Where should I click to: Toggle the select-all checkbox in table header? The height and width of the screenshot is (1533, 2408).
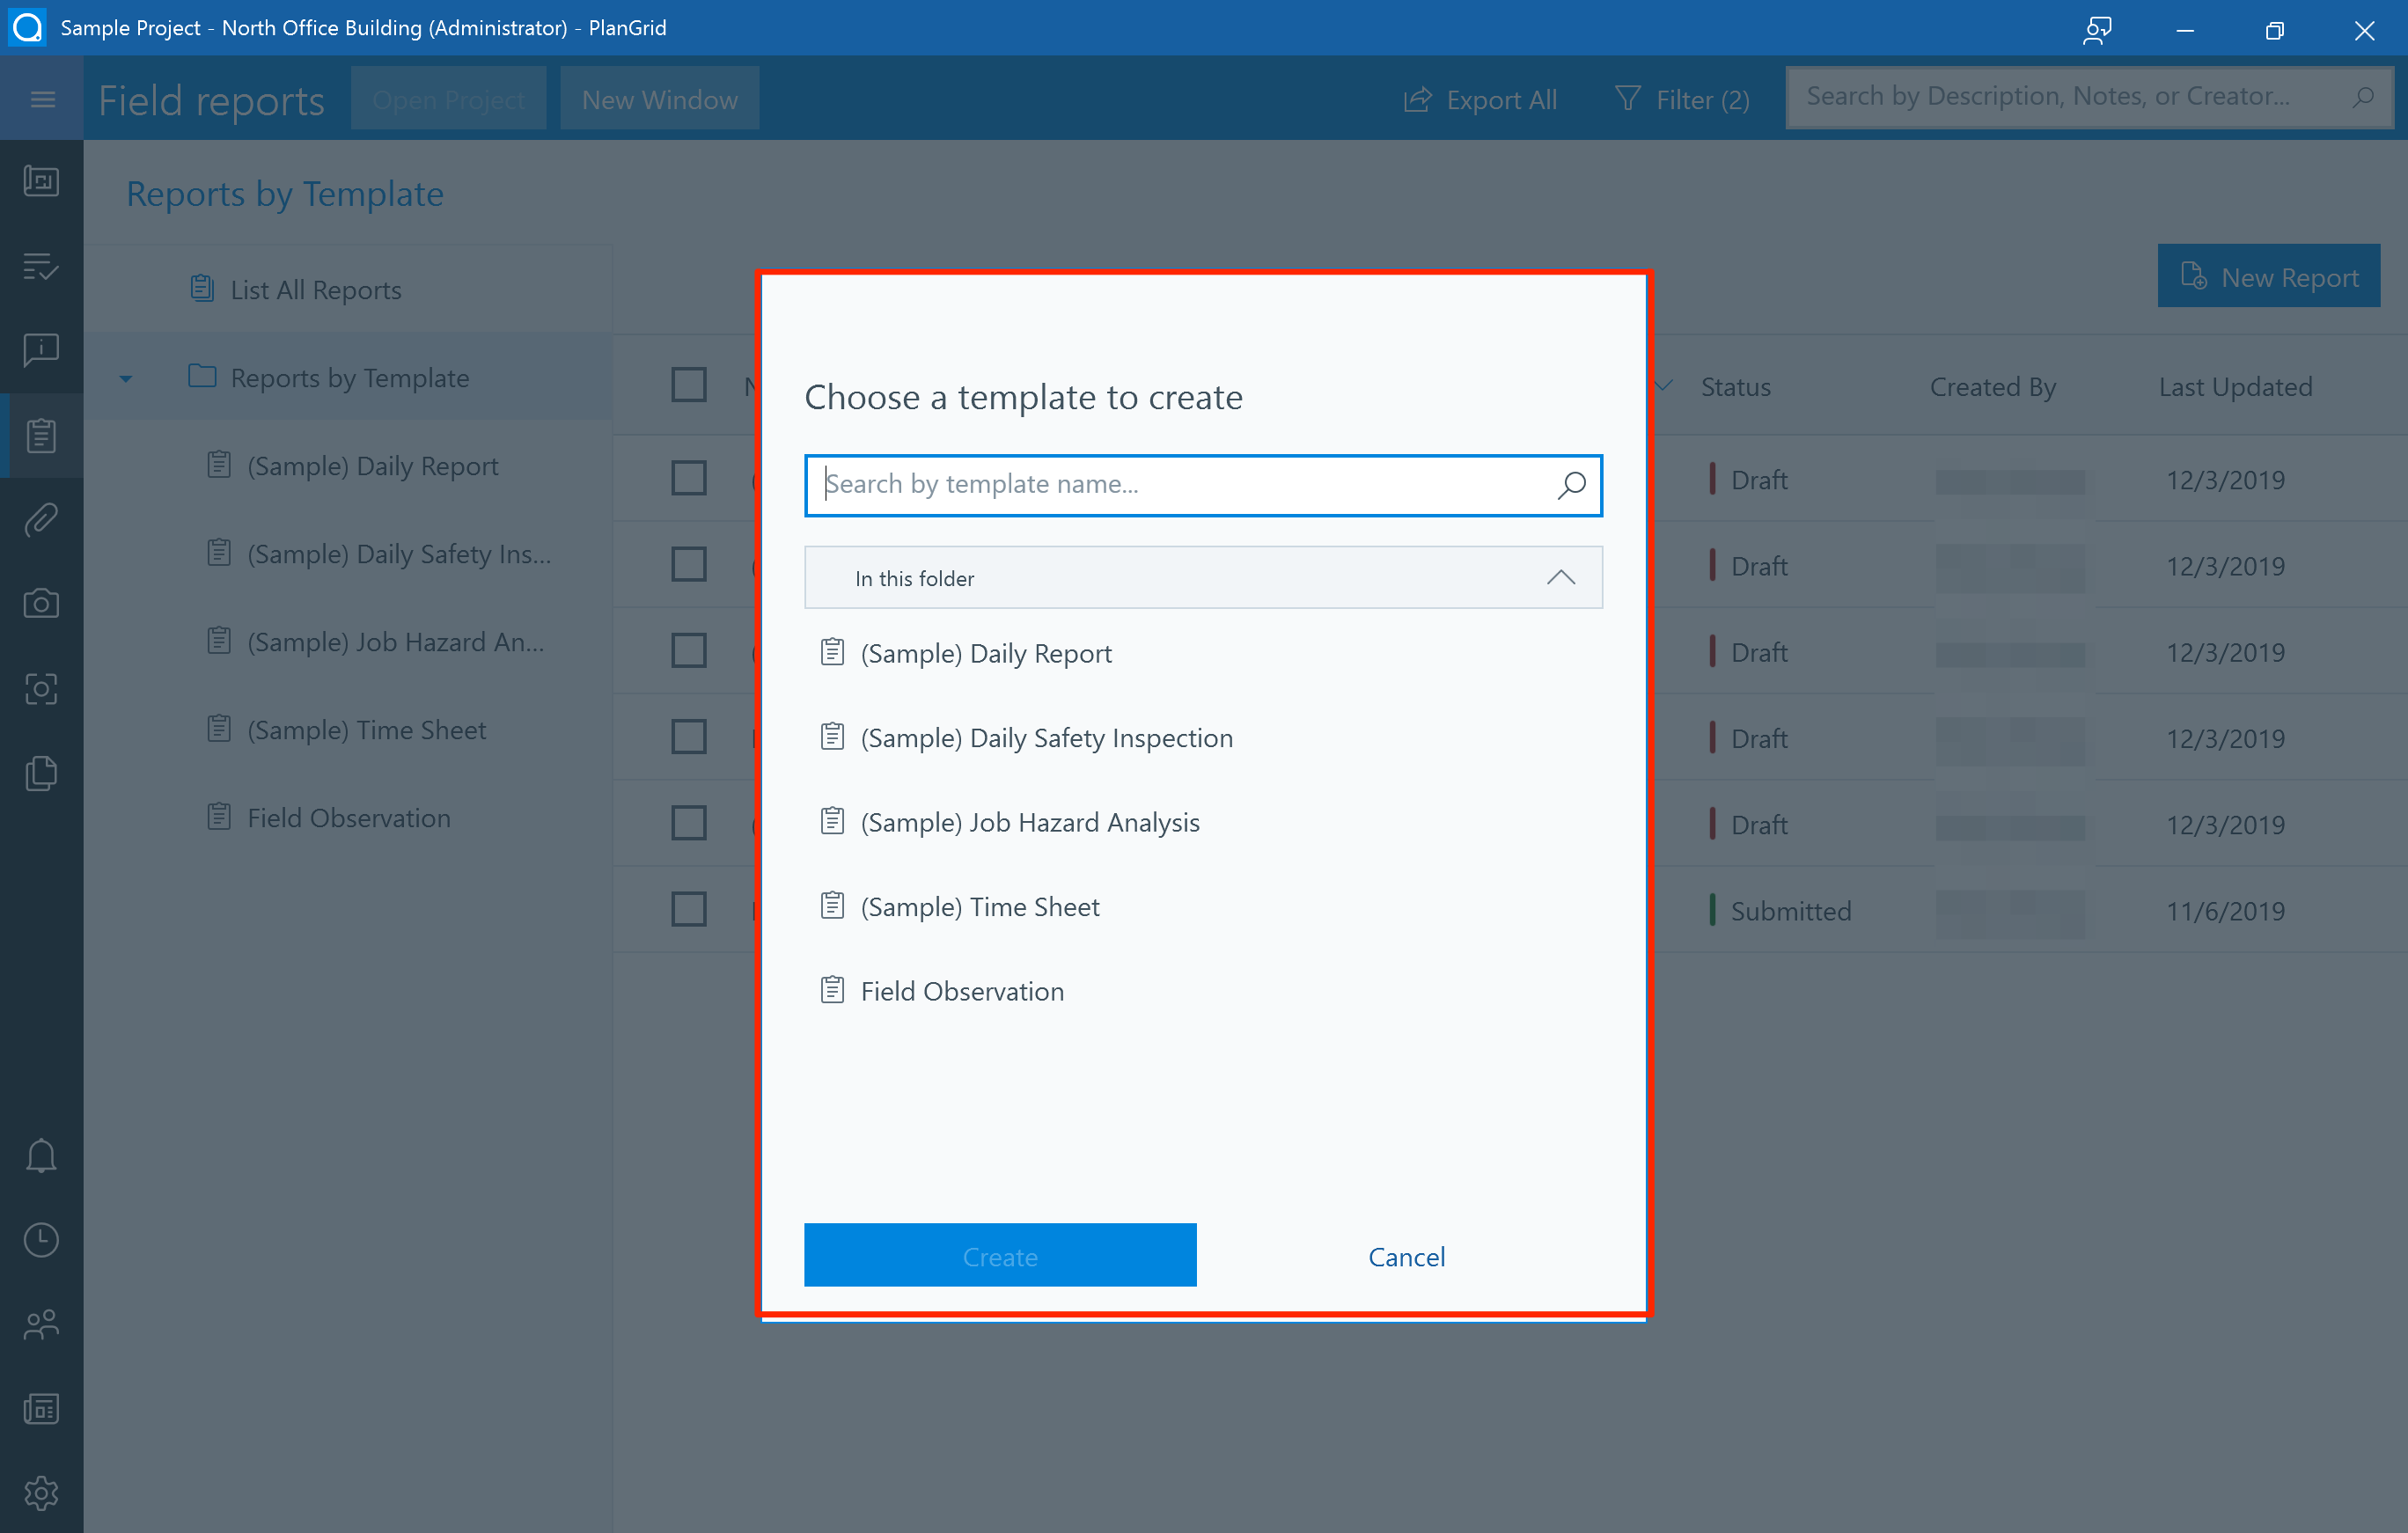coord(688,385)
